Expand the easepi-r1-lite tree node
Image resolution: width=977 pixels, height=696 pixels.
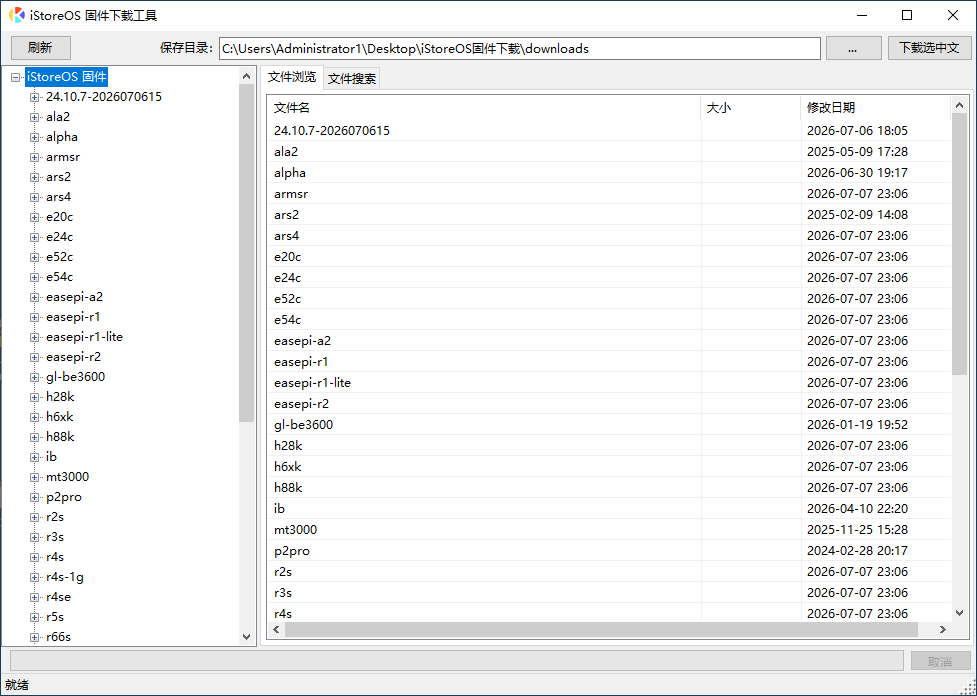click(x=35, y=337)
